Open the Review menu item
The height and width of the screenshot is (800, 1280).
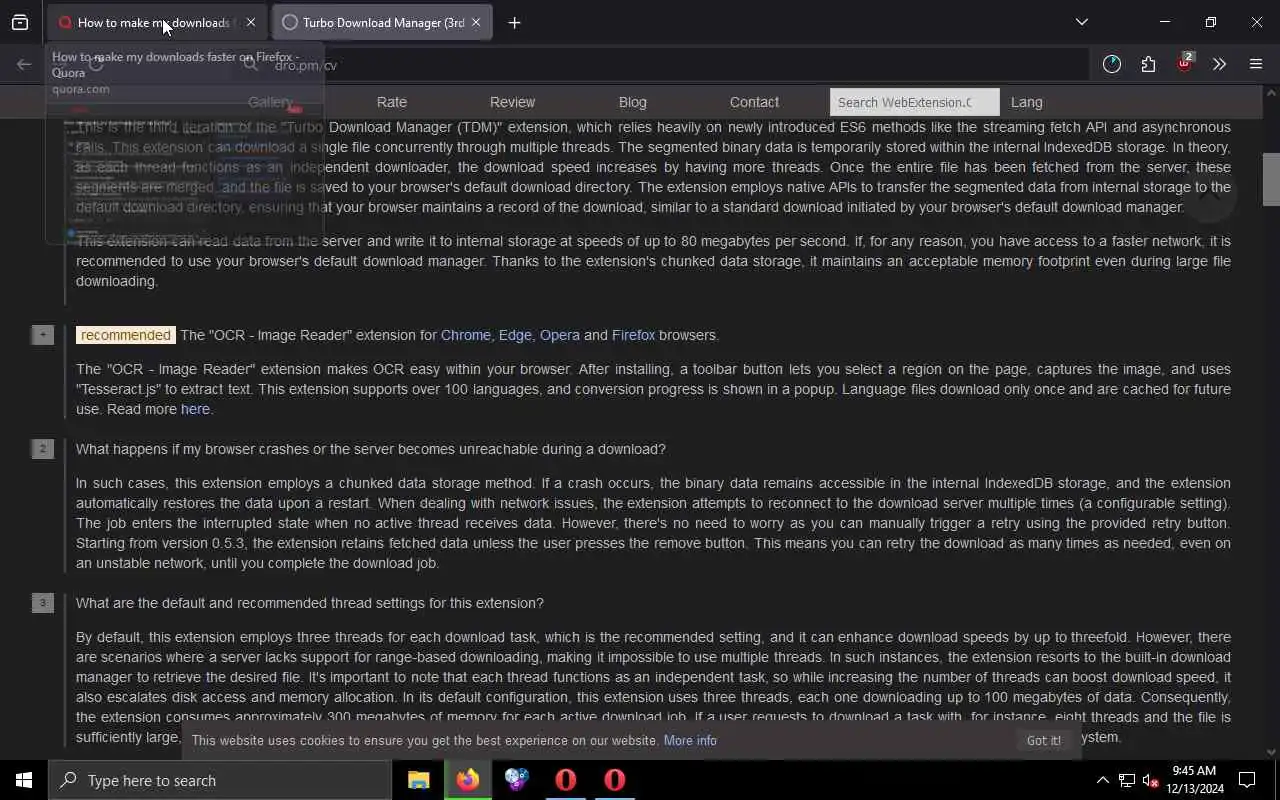tap(512, 102)
